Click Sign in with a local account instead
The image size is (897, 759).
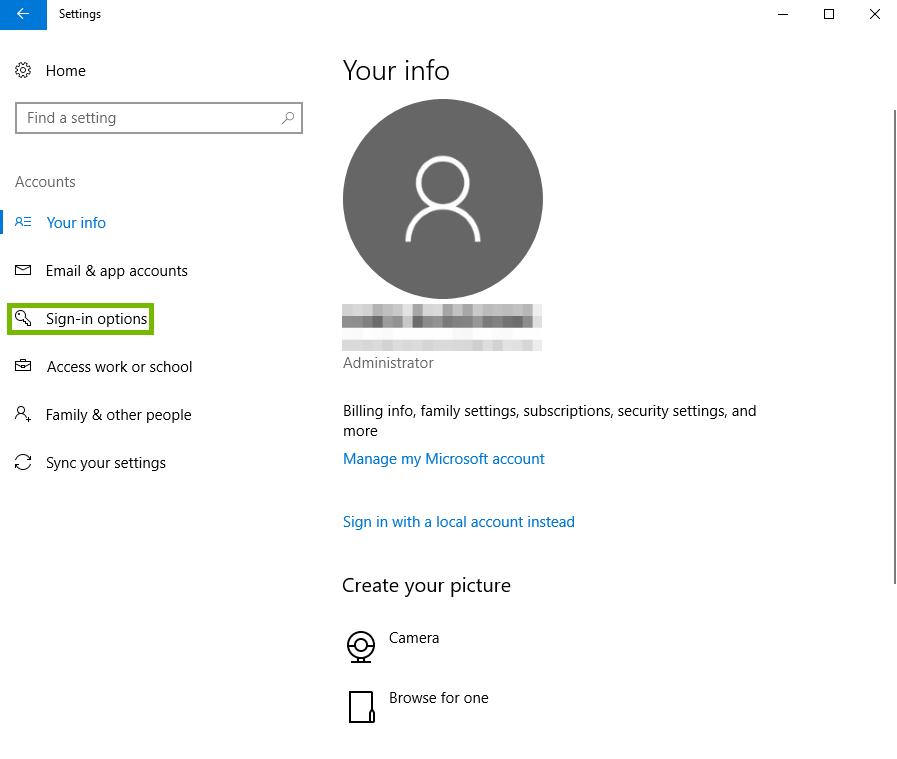[458, 521]
